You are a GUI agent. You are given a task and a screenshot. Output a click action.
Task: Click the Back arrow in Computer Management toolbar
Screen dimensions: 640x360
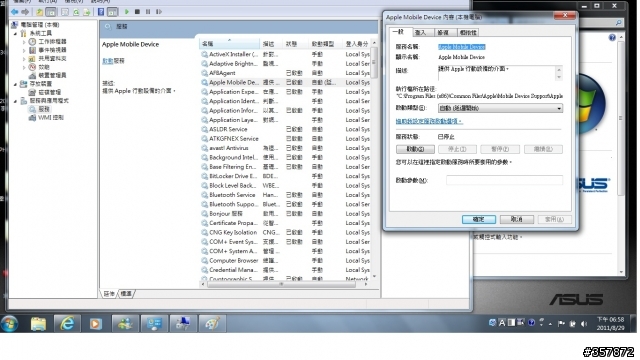14,12
